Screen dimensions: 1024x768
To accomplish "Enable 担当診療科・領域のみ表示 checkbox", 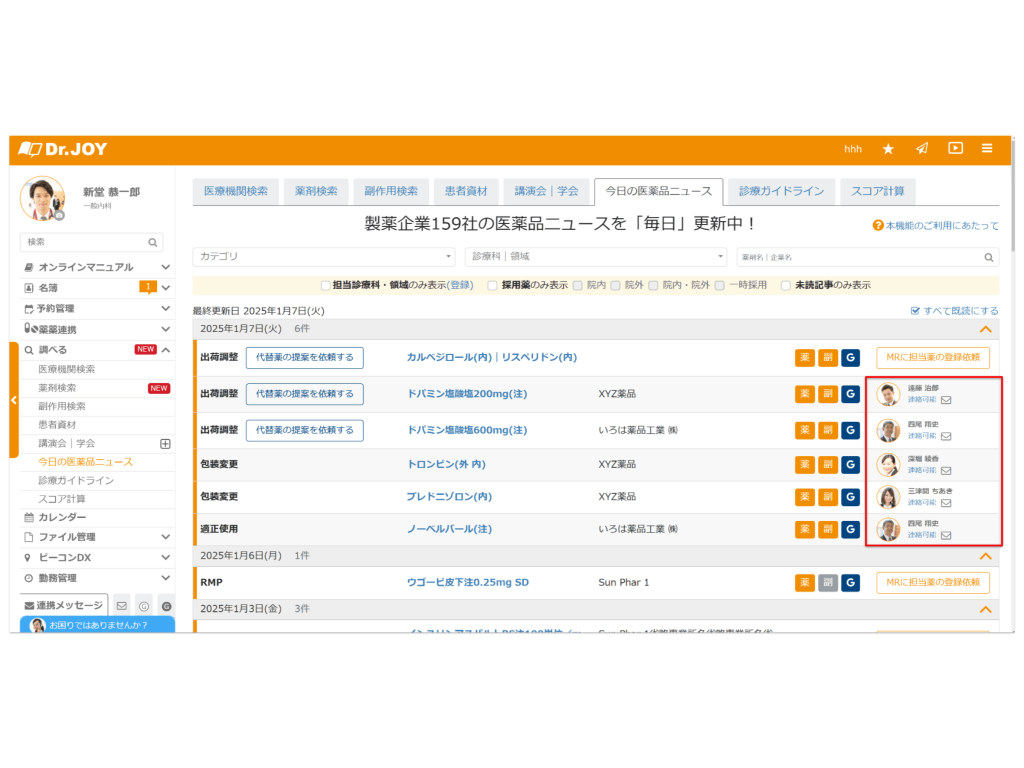I will coord(325,285).
